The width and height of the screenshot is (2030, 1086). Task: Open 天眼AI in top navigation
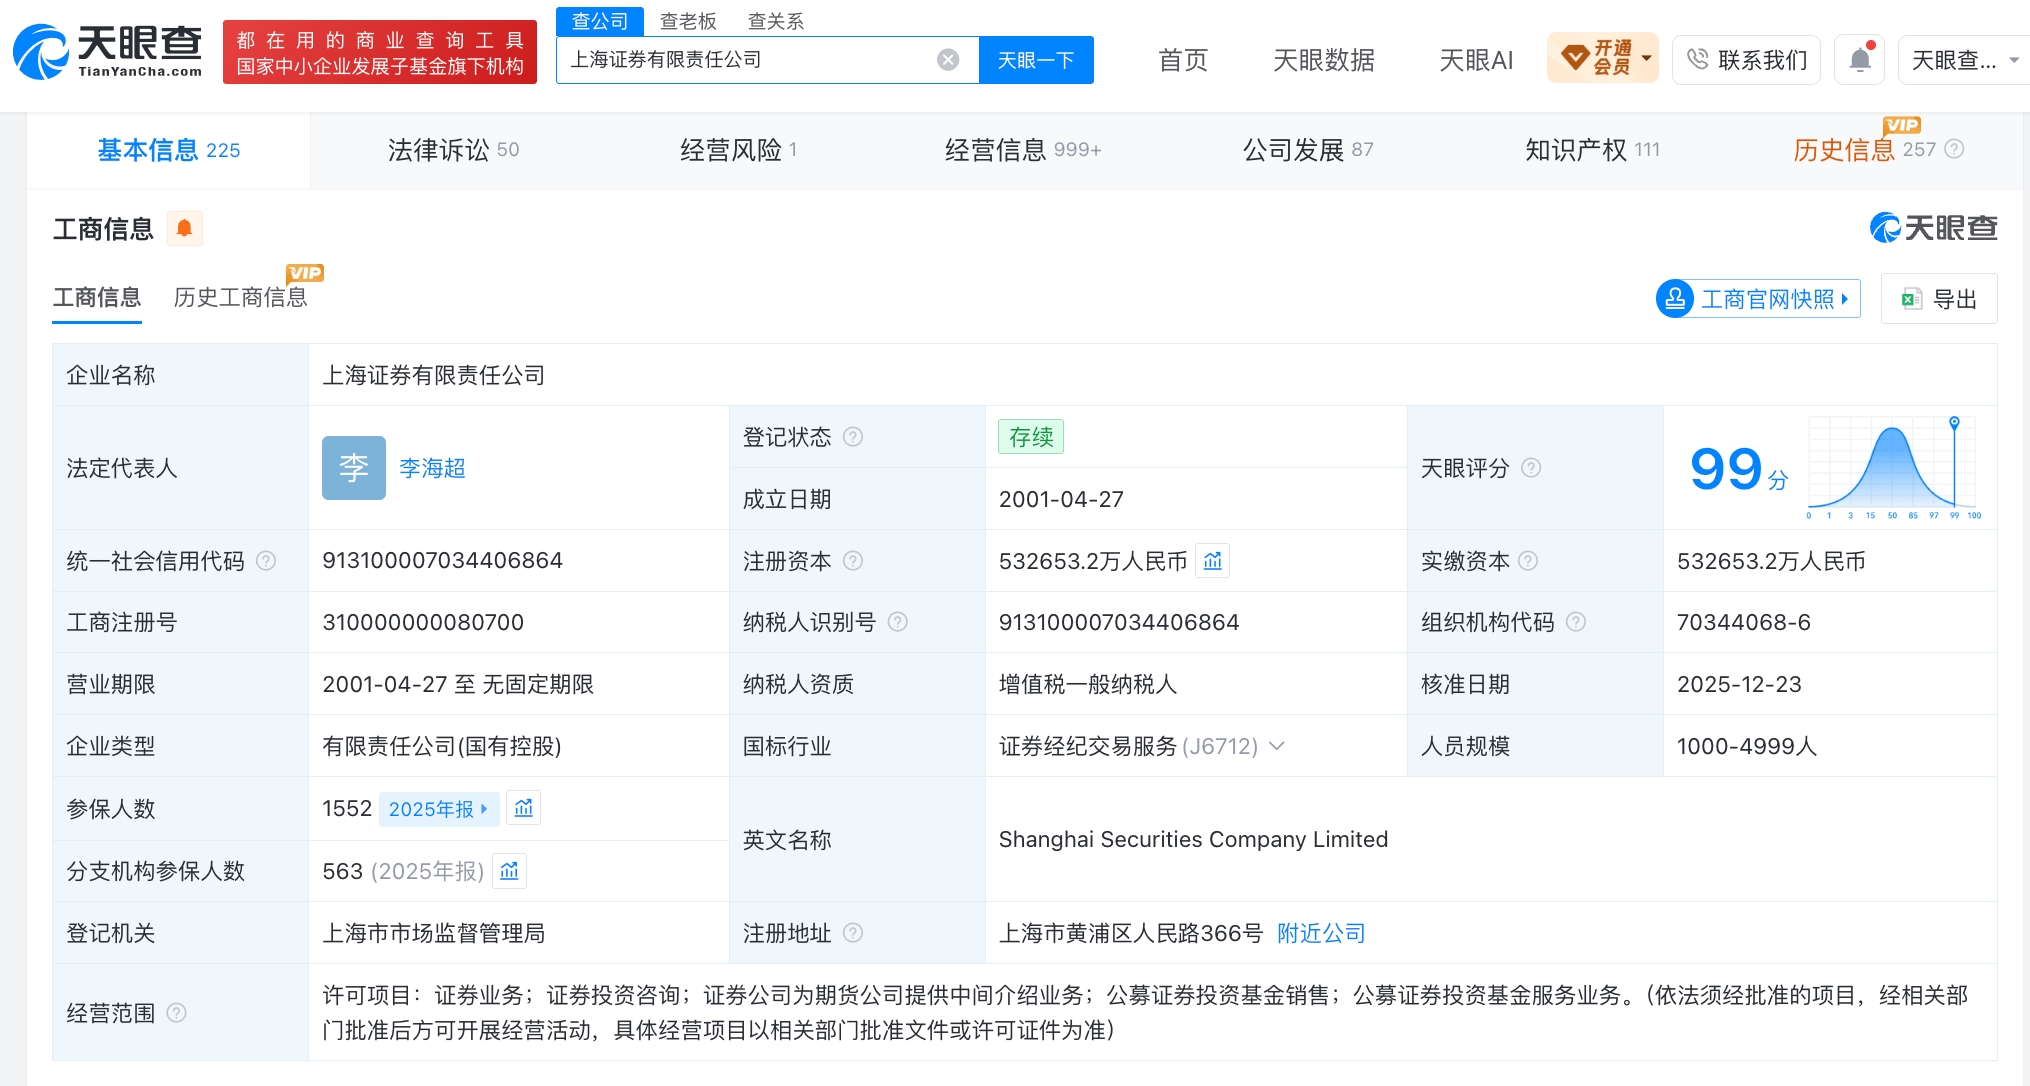[1476, 60]
